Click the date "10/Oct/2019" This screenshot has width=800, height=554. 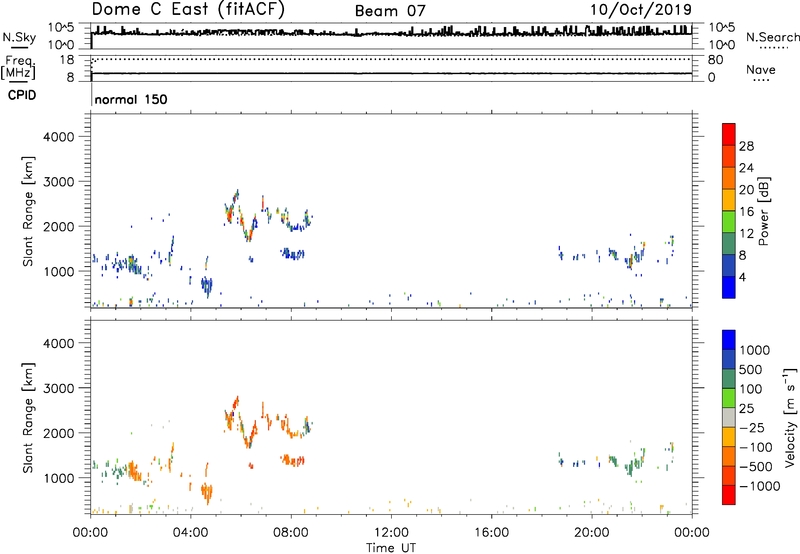(x=641, y=10)
